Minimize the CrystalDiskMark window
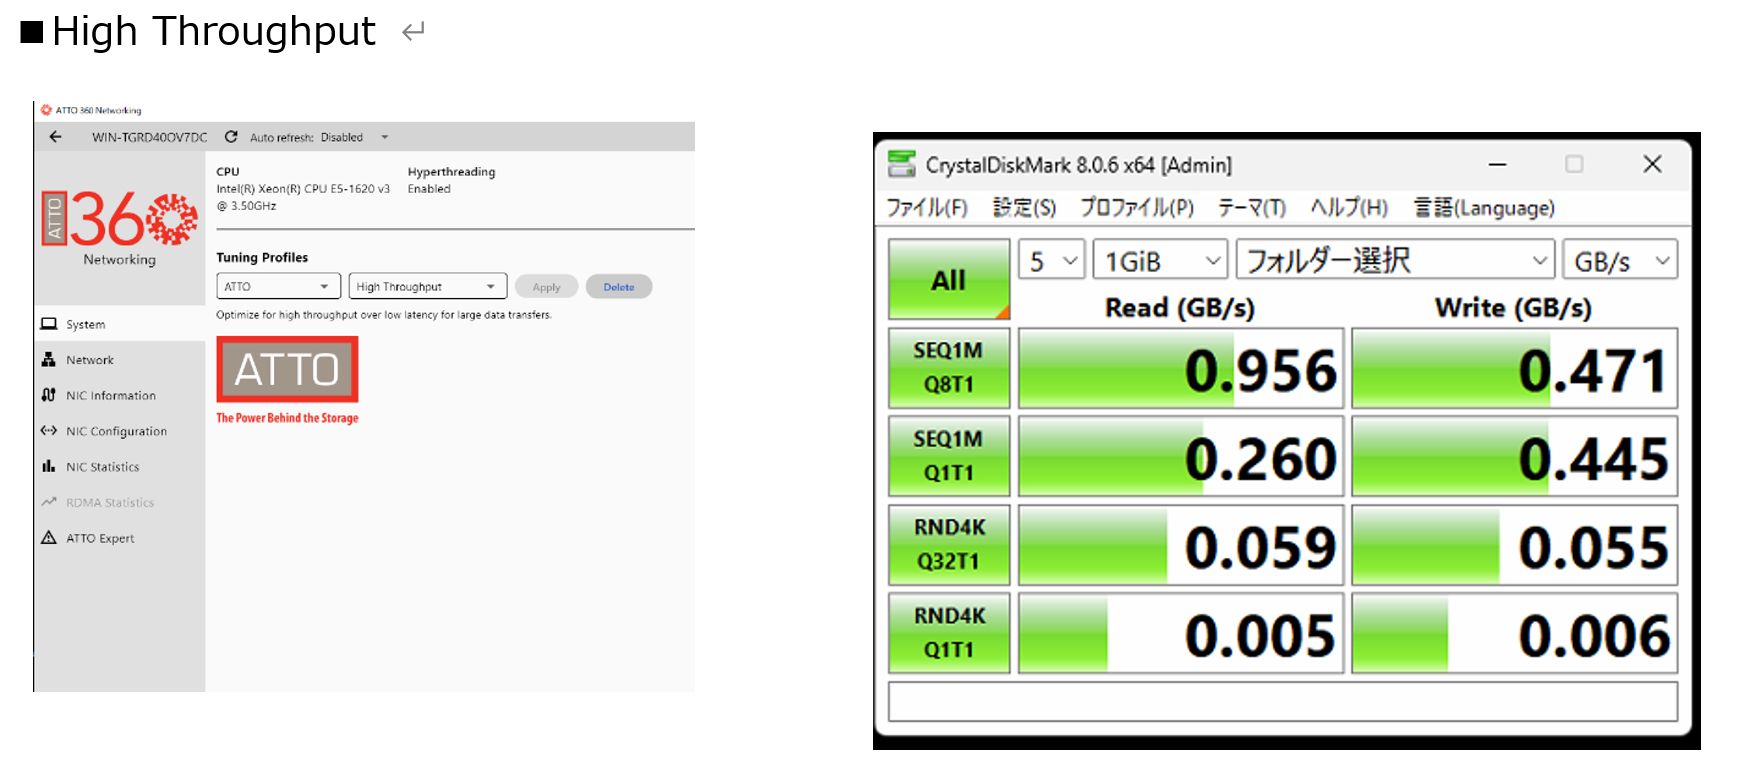The image size is (1740, 758). tap(1497, 164)
